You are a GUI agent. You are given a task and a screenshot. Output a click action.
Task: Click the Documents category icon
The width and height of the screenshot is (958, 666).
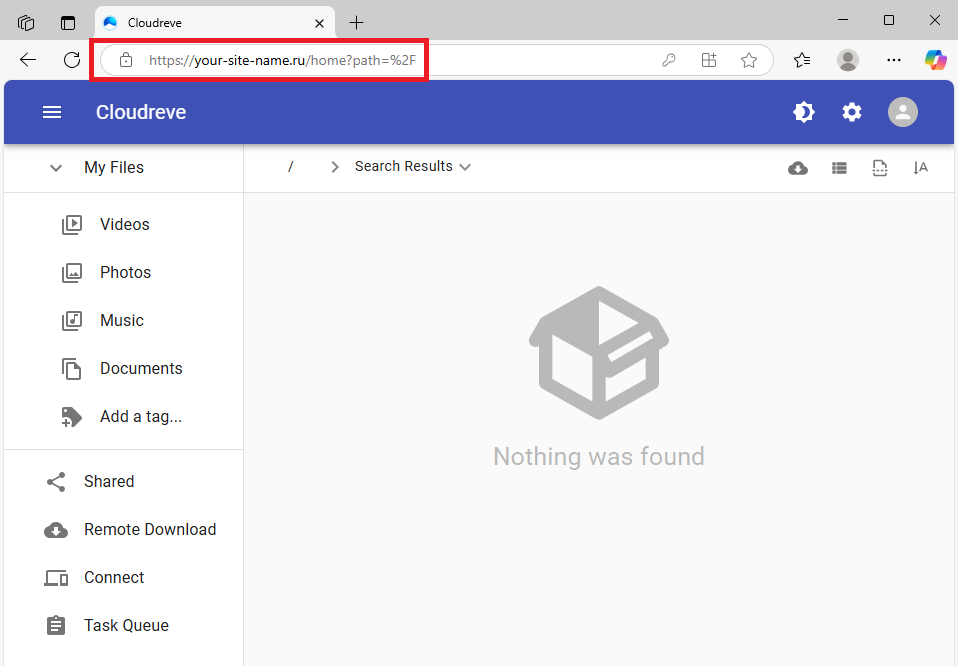tap(71, 369)
